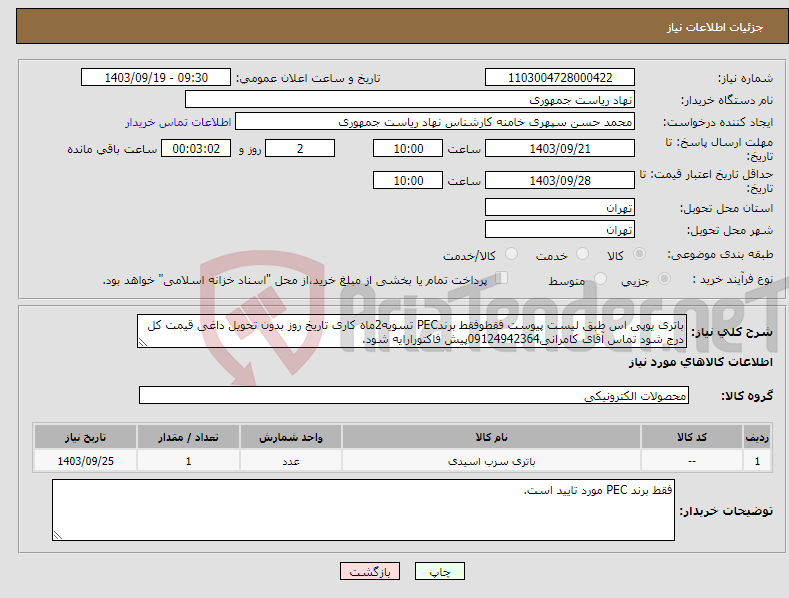
Task: Click the 1403/09/25 date cell
Action: tap(86, 461)
